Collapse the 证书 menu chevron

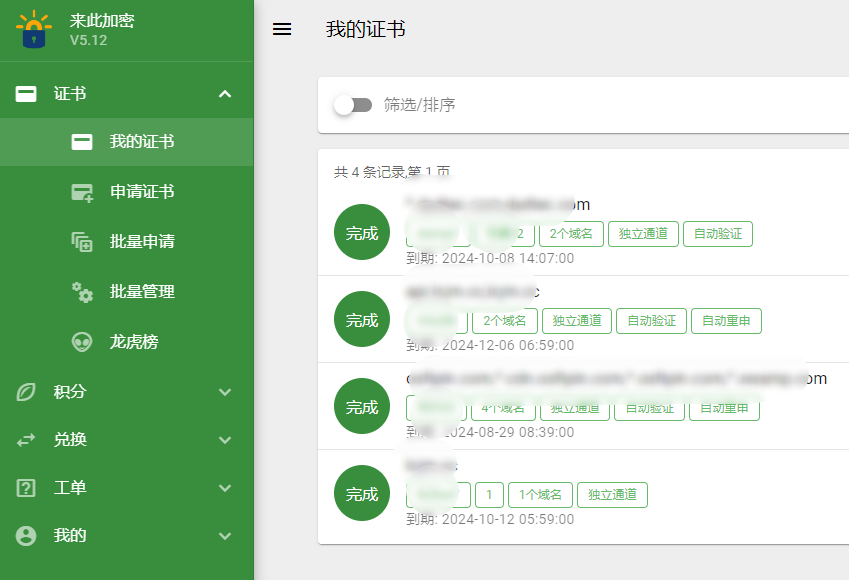(x=225, y=94)
